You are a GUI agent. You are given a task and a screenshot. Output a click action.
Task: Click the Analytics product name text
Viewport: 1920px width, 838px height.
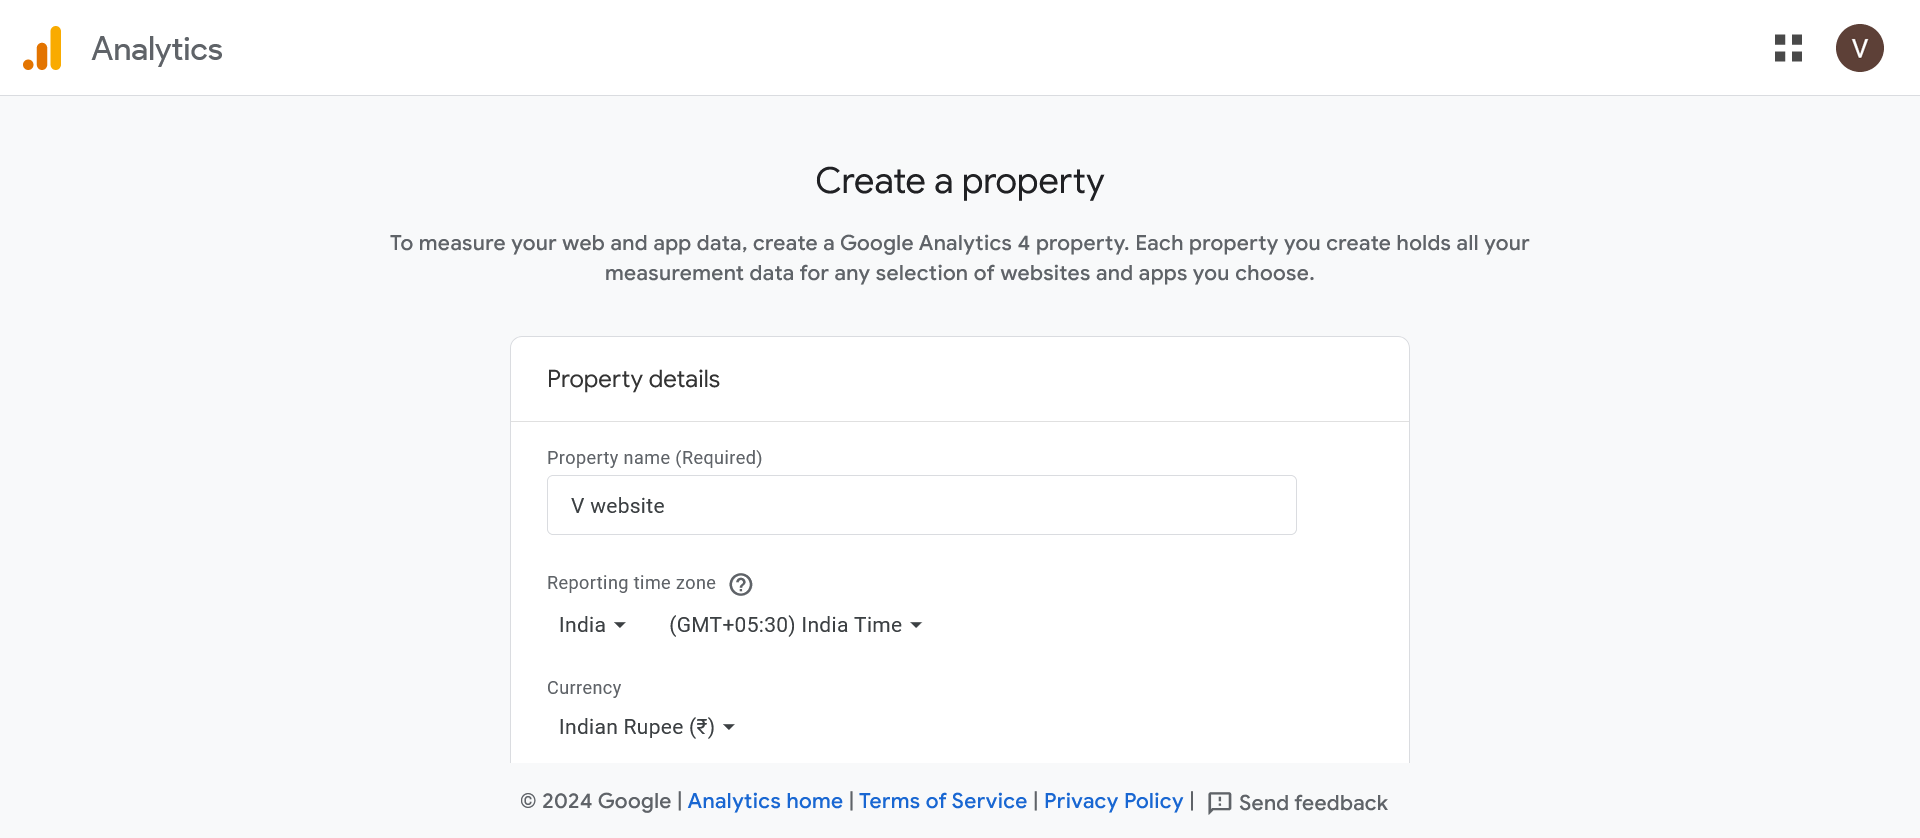157,49
